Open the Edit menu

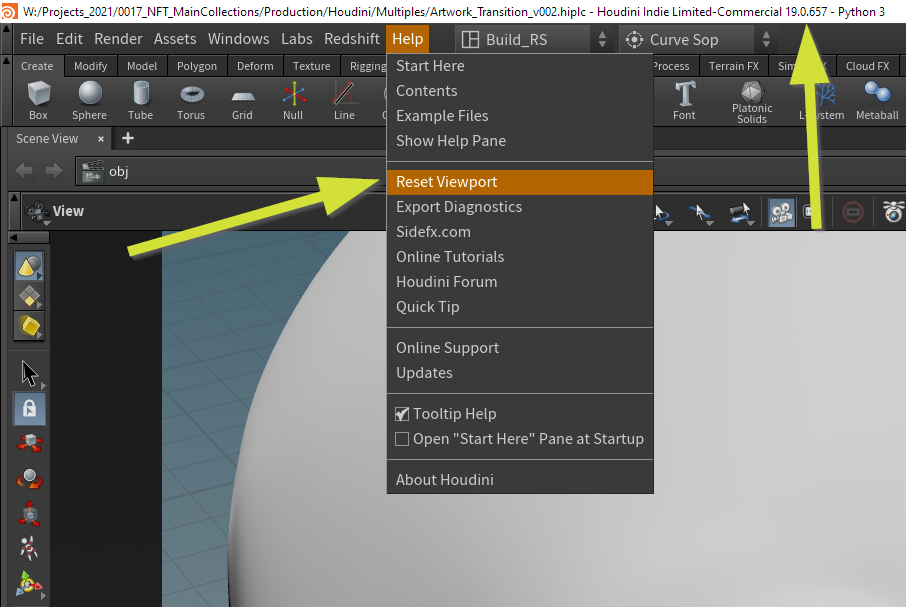pyautogui.click(x=69, y=39)
